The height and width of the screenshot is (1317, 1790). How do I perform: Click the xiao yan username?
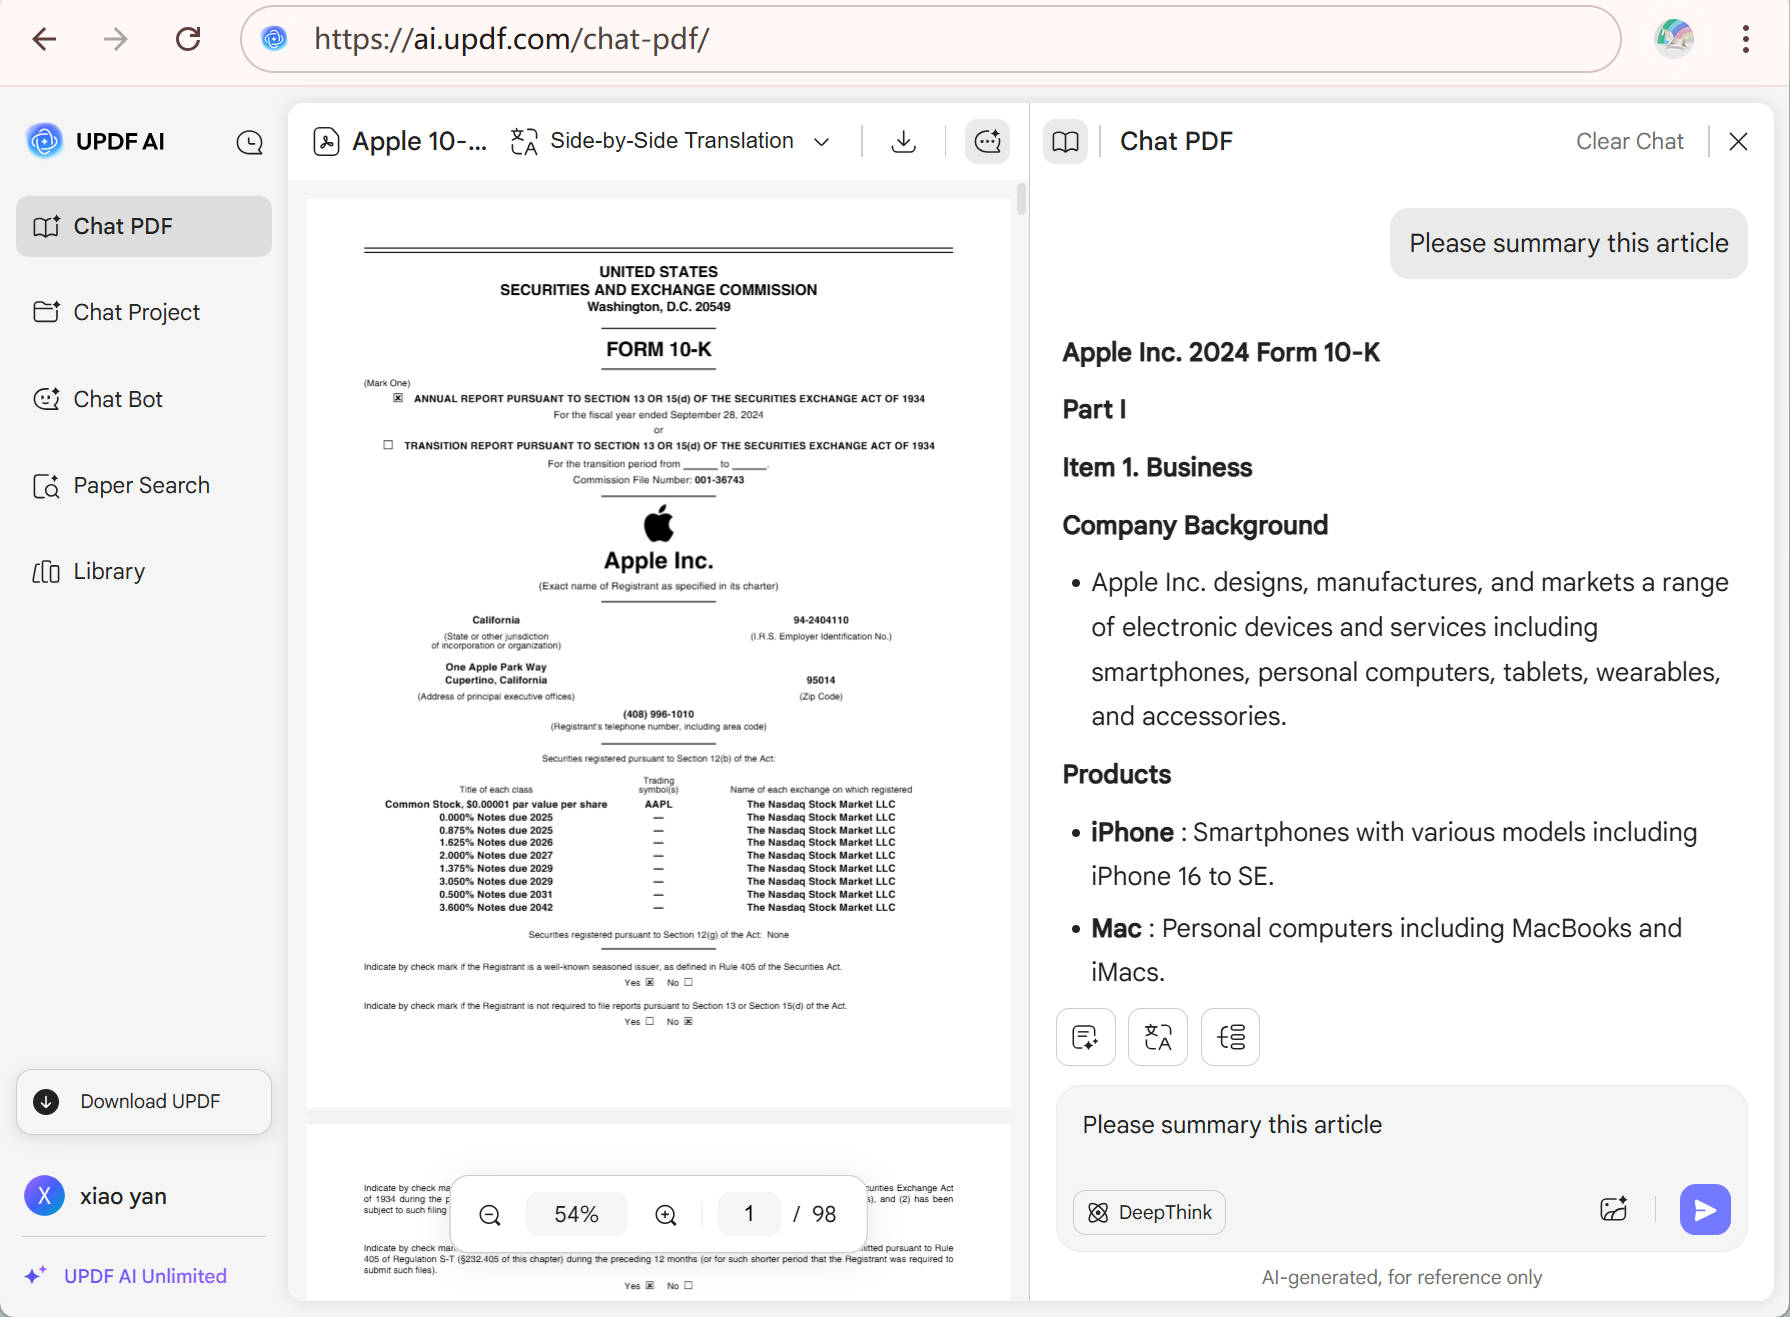pos(123,1196)
